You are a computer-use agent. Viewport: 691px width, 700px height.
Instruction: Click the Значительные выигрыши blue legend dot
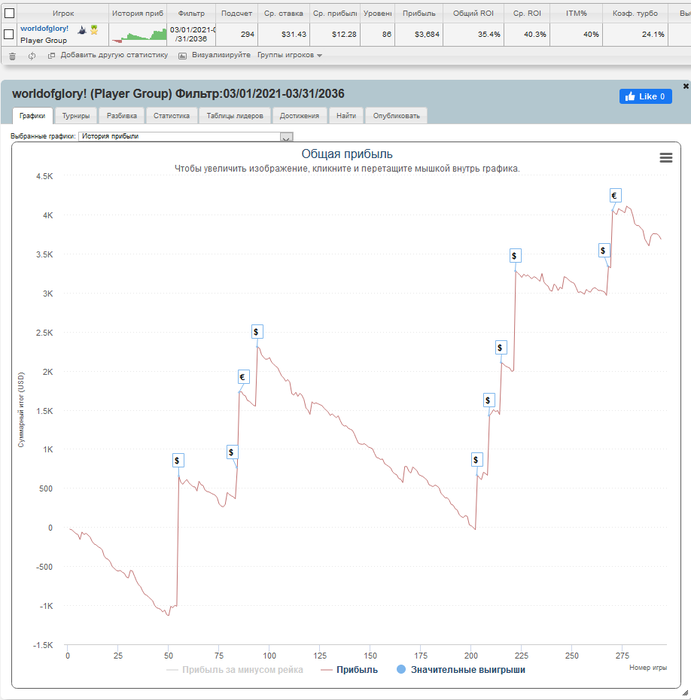point(401,669)
